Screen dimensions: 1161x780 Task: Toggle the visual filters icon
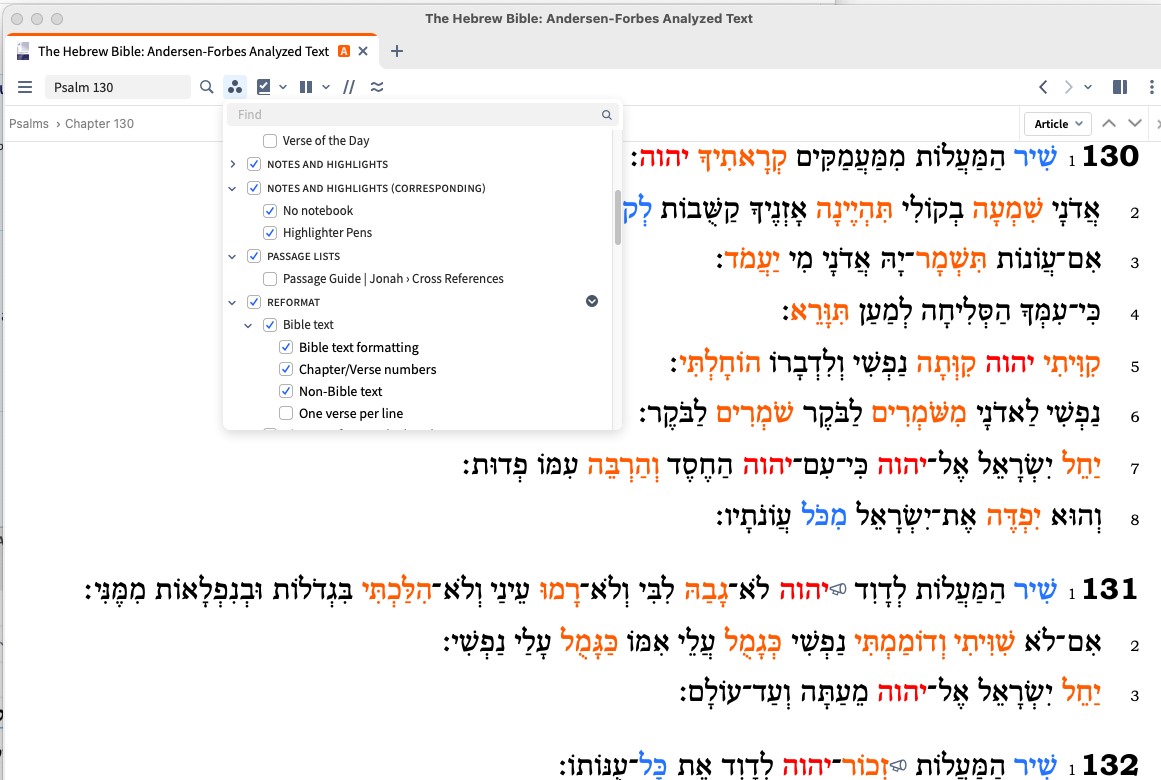click(235, 87)
